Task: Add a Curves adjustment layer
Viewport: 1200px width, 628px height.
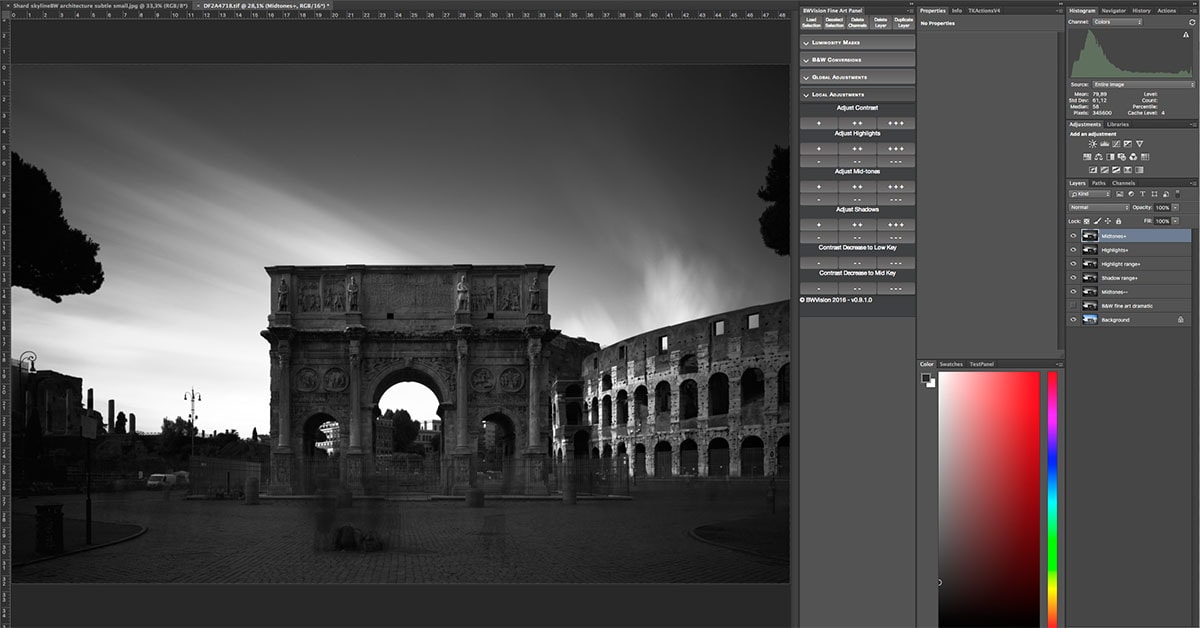Action: pyautogui.click(x=1116, y=144)
